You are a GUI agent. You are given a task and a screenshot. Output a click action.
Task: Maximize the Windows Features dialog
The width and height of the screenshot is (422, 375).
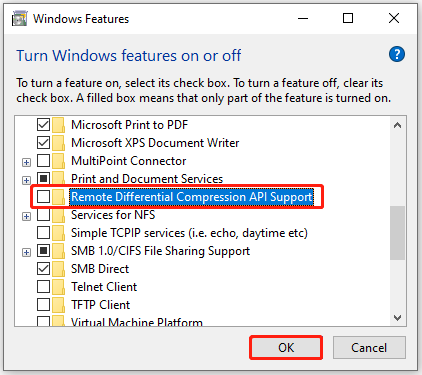click(x=348, y=18)
